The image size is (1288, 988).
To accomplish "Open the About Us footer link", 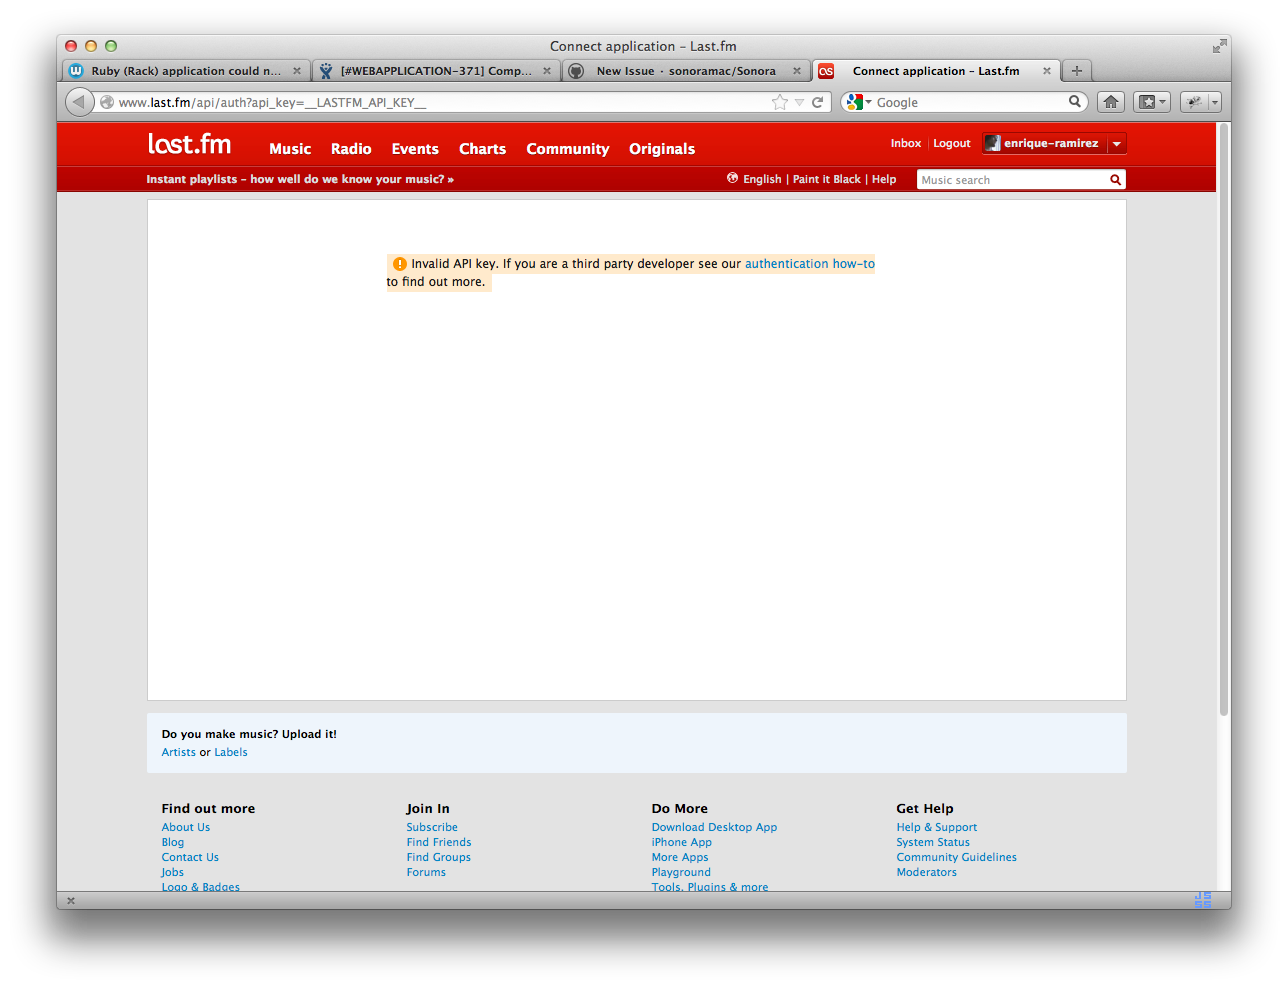I will pyautogui.click(x=186, y=827).
